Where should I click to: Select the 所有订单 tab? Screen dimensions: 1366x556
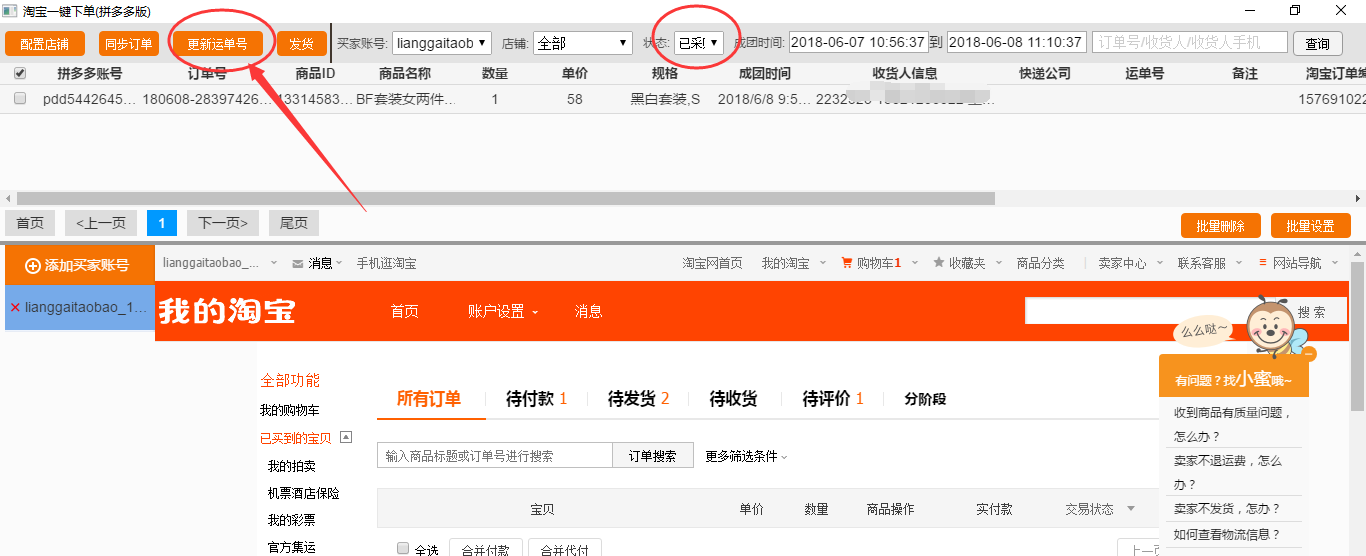(429, 399)
